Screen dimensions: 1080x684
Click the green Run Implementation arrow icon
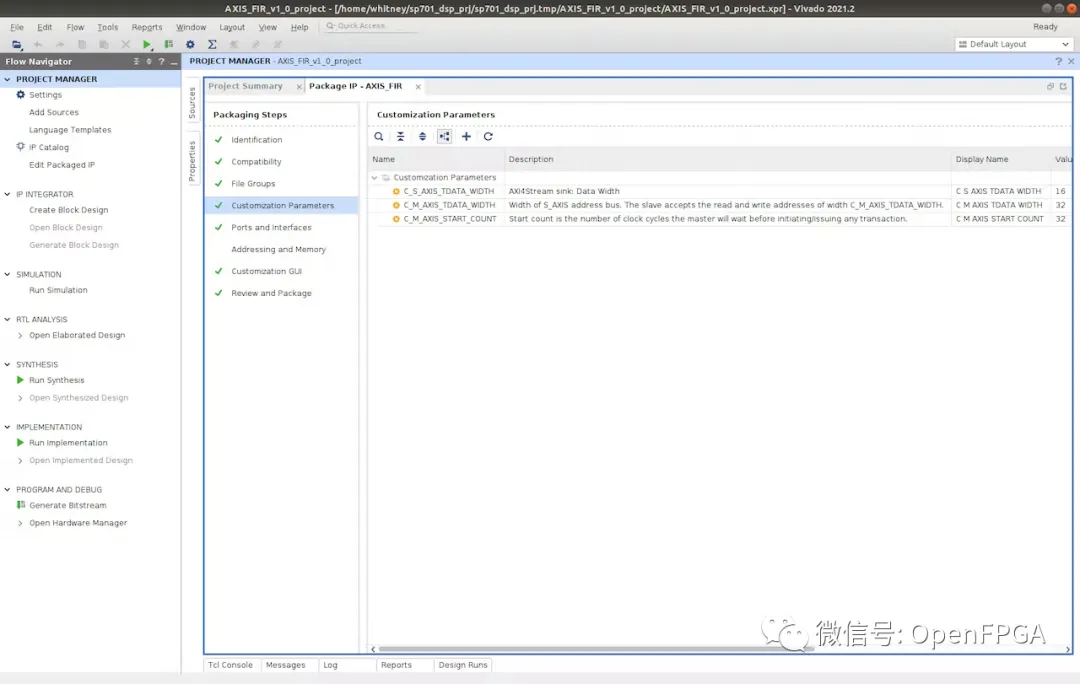[20, 443]
